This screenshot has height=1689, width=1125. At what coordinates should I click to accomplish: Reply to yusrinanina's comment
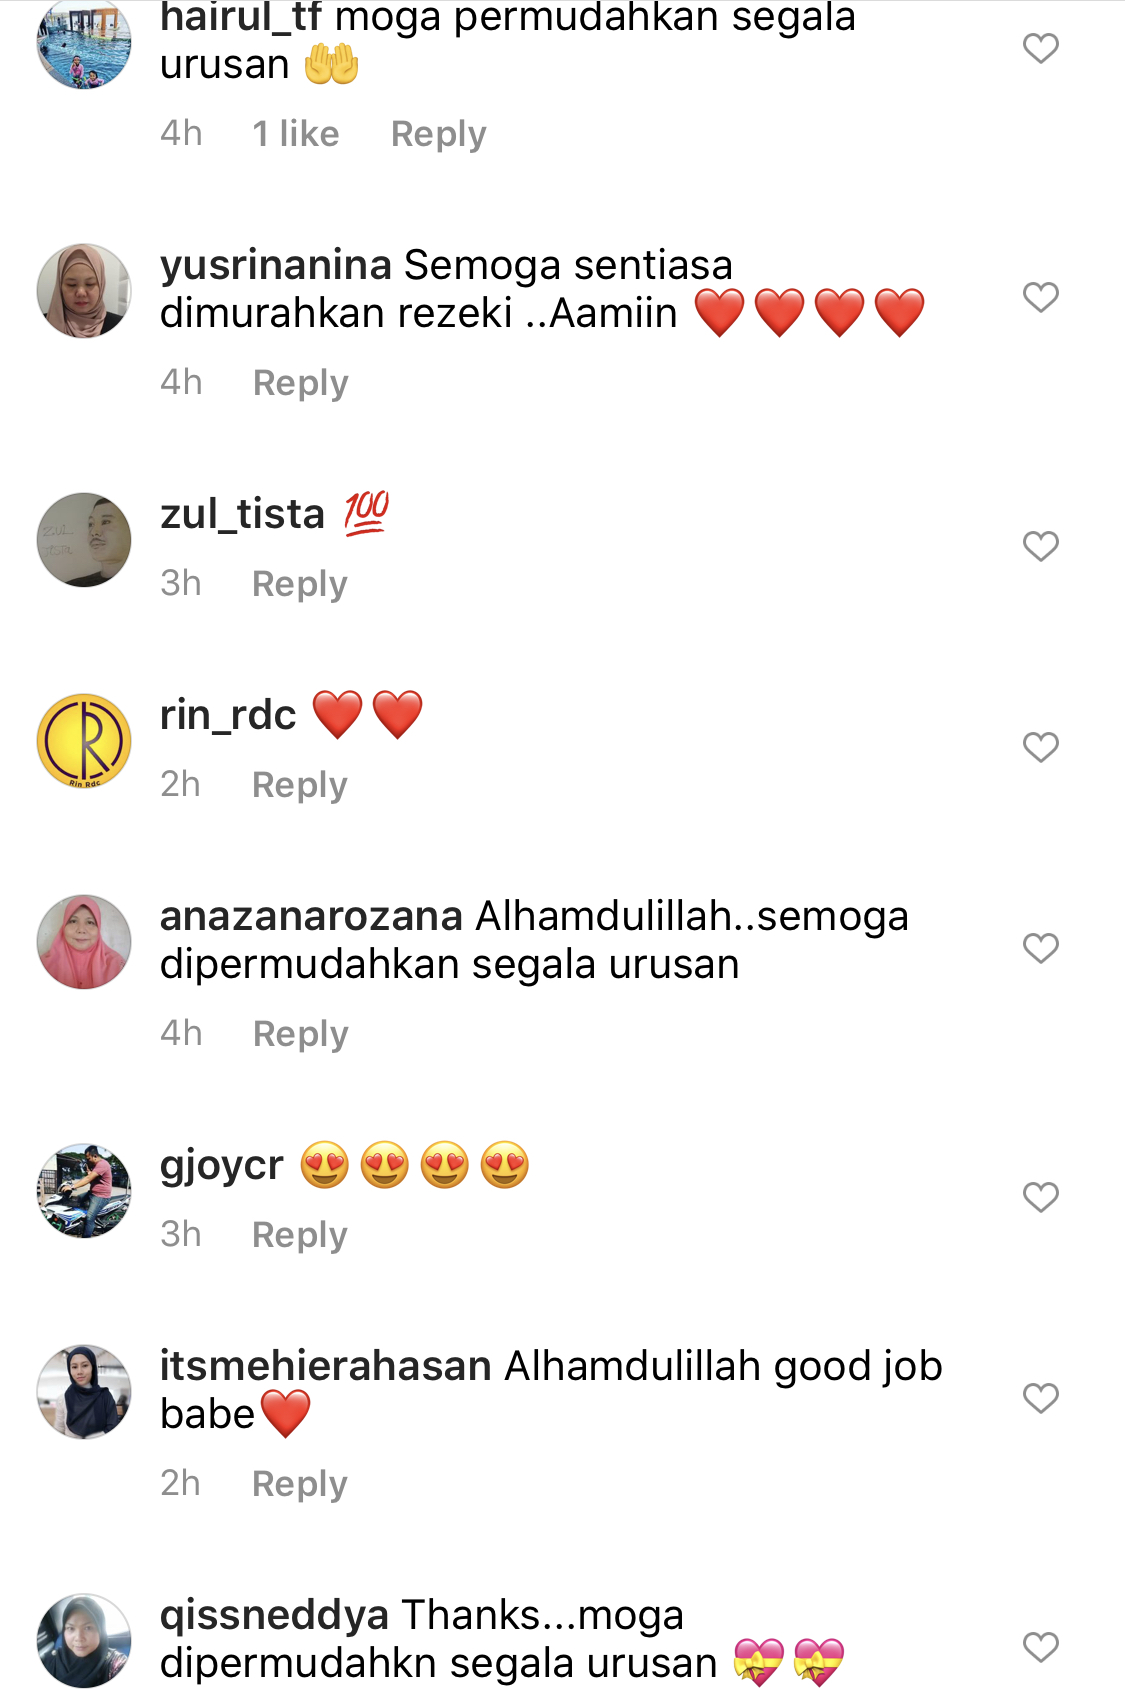[x=300, y=383]
